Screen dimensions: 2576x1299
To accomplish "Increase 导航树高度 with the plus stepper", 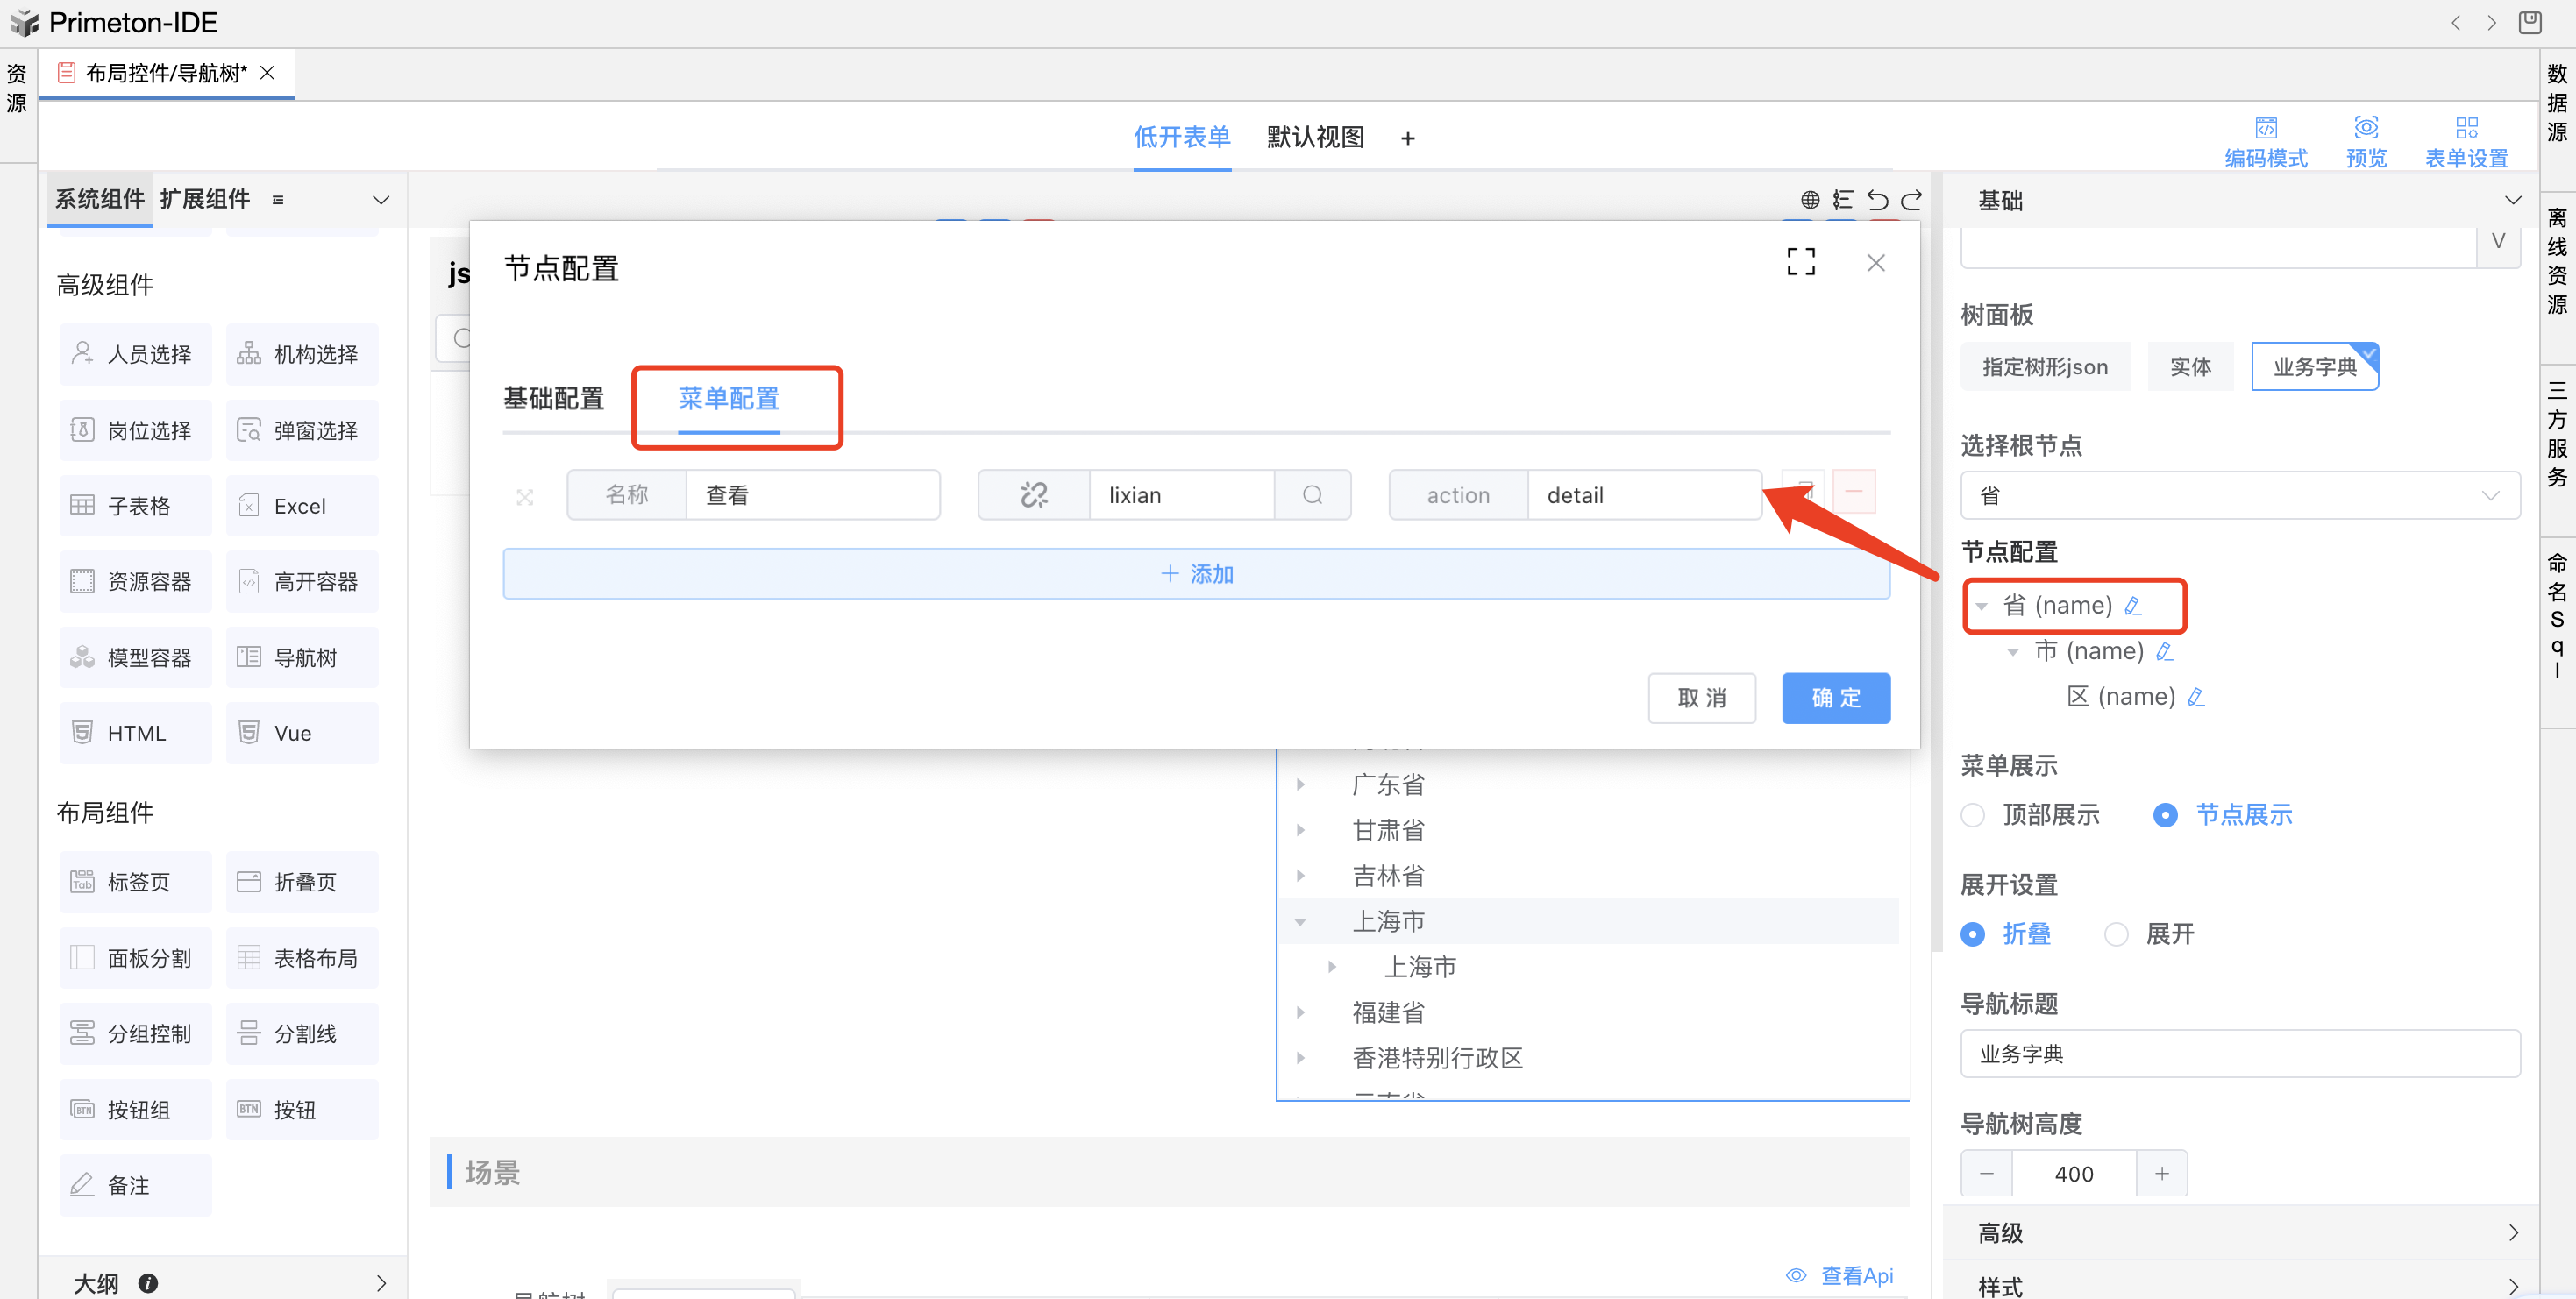I will coord(2161,1173).
